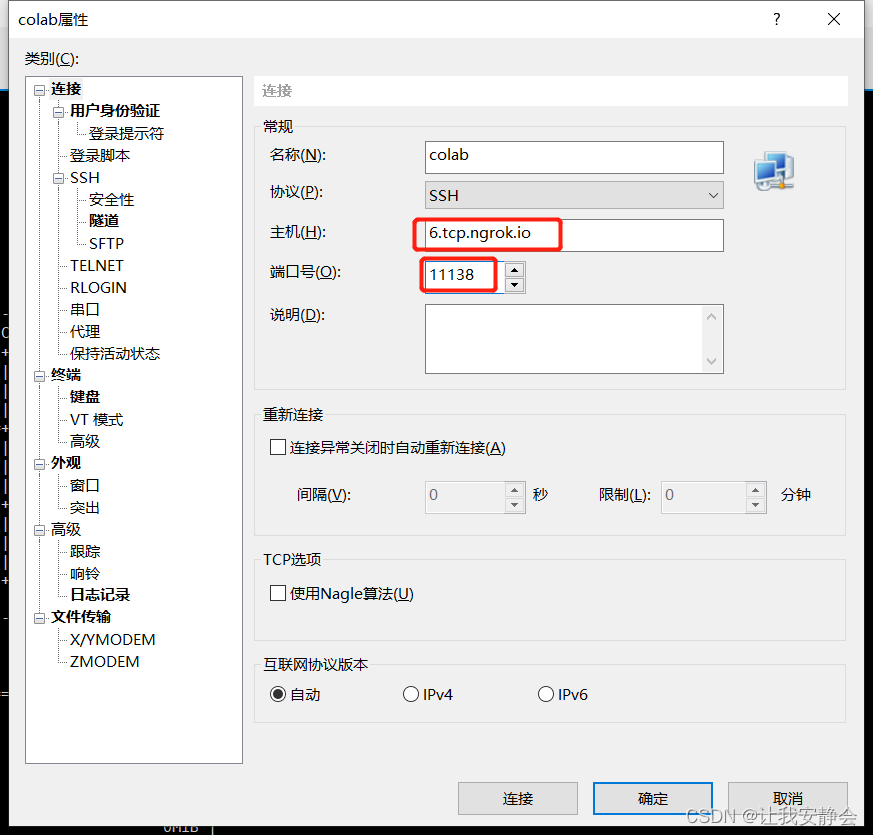This screenshot has height=835, width=873.
Task: Collapse the 高级 category tree node
Action: tap(40, 531)
